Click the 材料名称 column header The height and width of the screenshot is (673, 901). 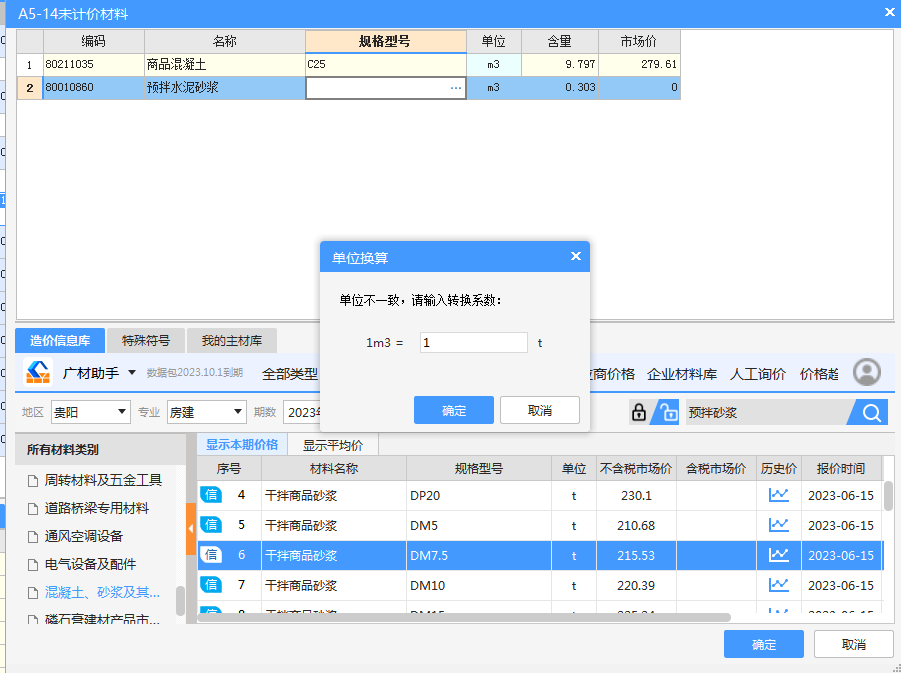[x=333, y=468]
